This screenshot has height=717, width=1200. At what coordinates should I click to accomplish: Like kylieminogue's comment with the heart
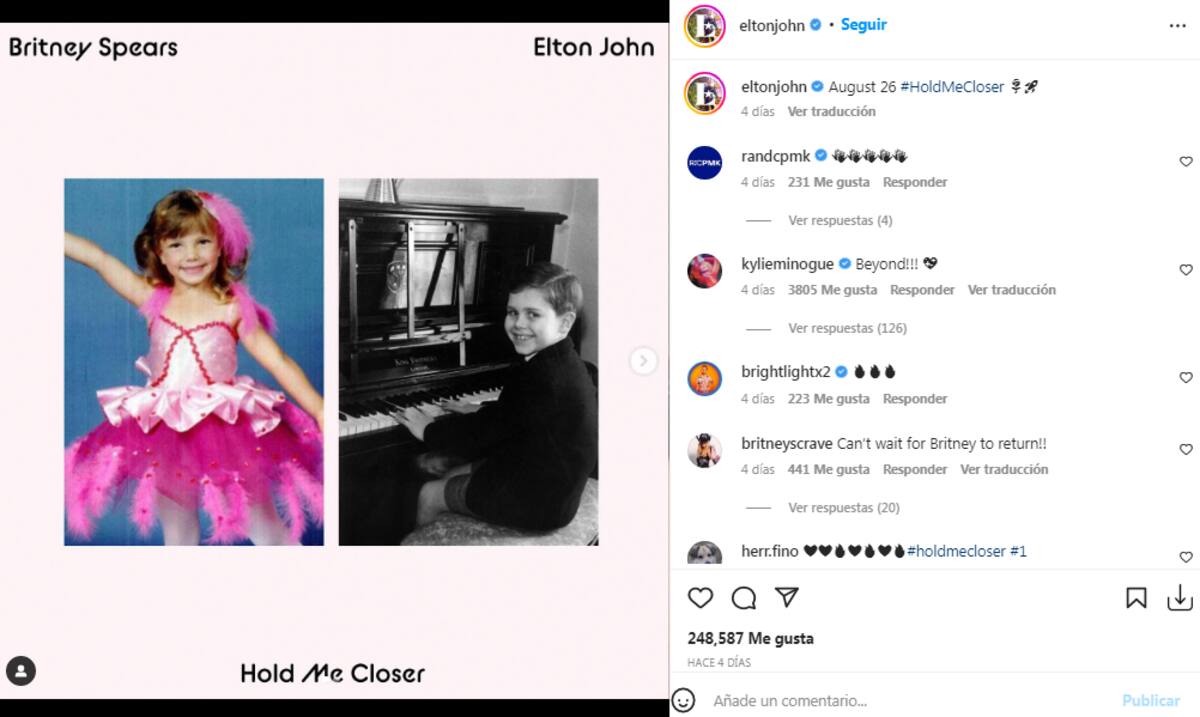1186,270
